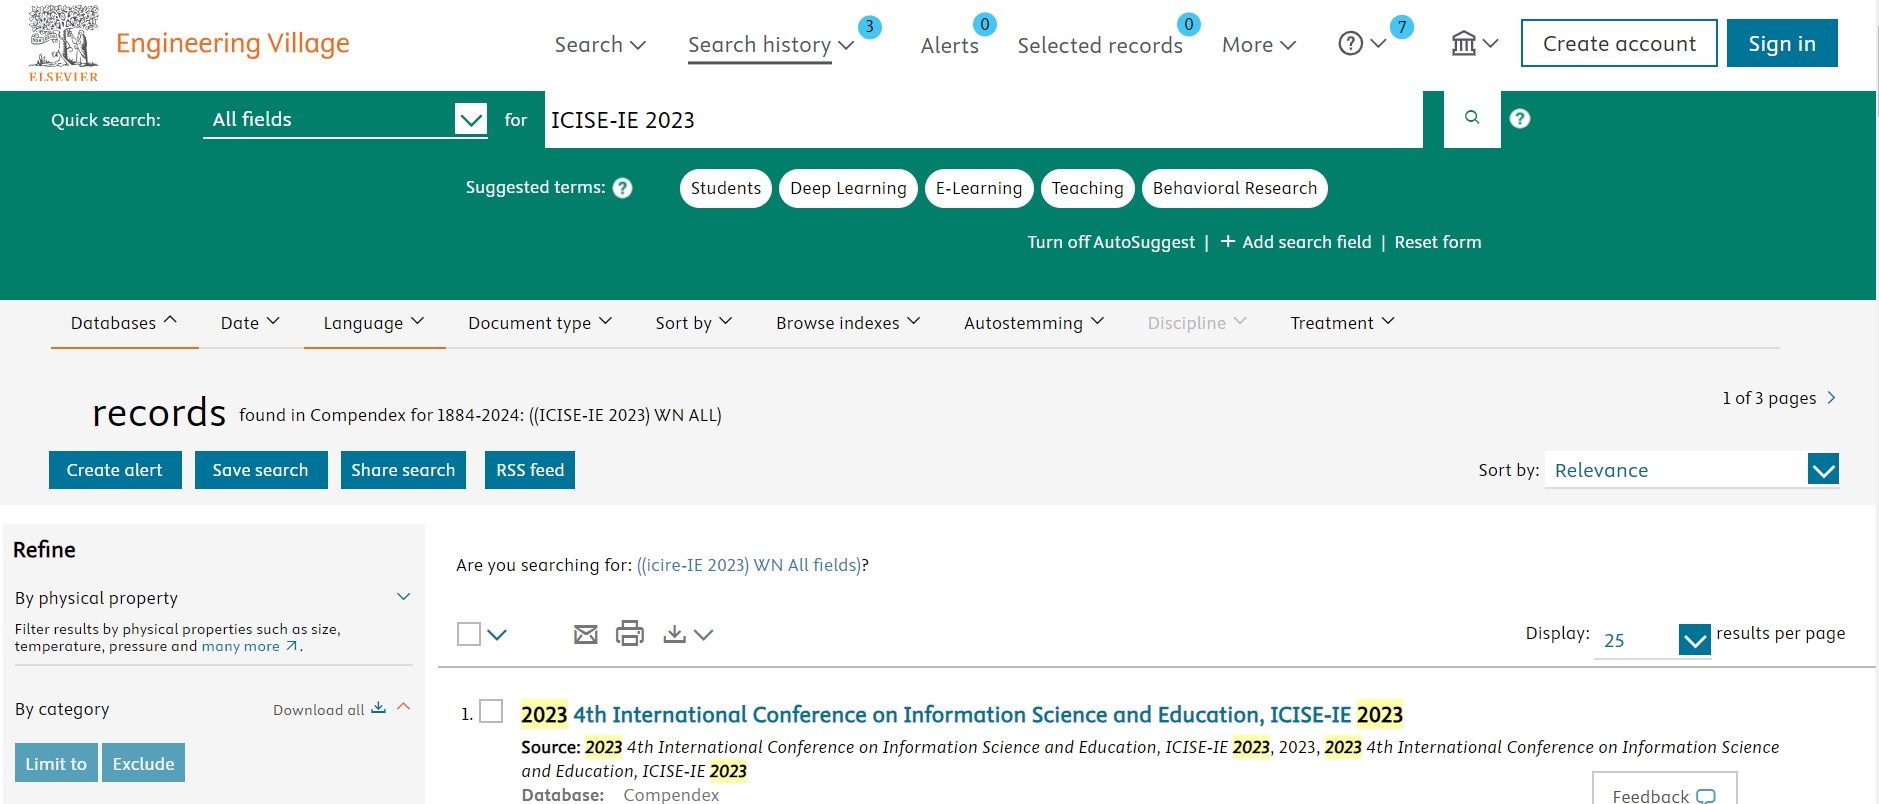Open the Search menu

[600, 45]
